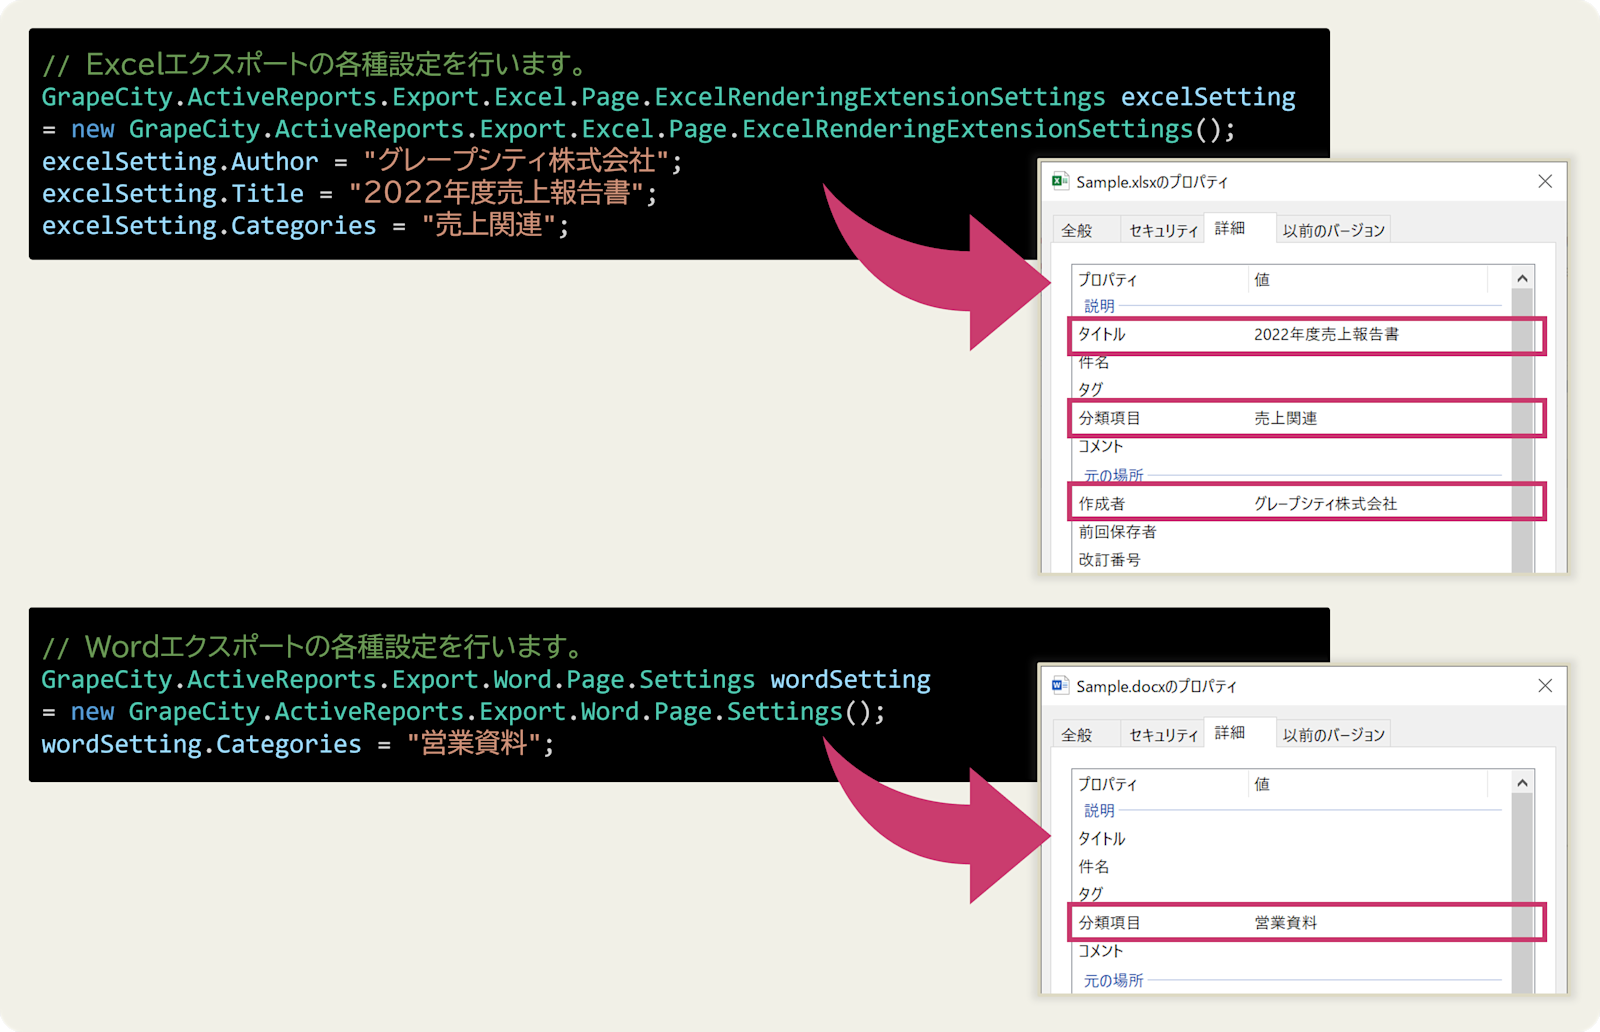Open 以前のバージョン tab in Sample.docx properties
Image resolution: width=1600 pixels, height=1032 pixels.
coord(1334,734)
